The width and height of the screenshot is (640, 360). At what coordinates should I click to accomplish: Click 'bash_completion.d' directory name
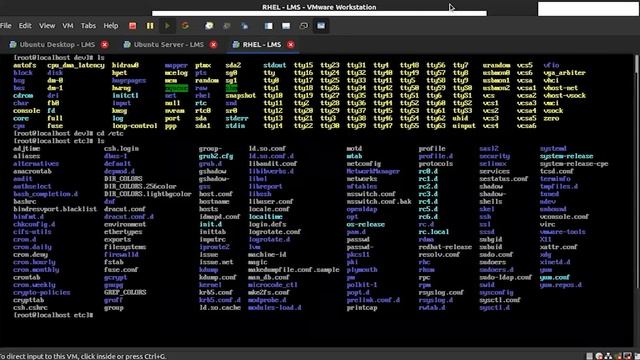tap(45, 194)
